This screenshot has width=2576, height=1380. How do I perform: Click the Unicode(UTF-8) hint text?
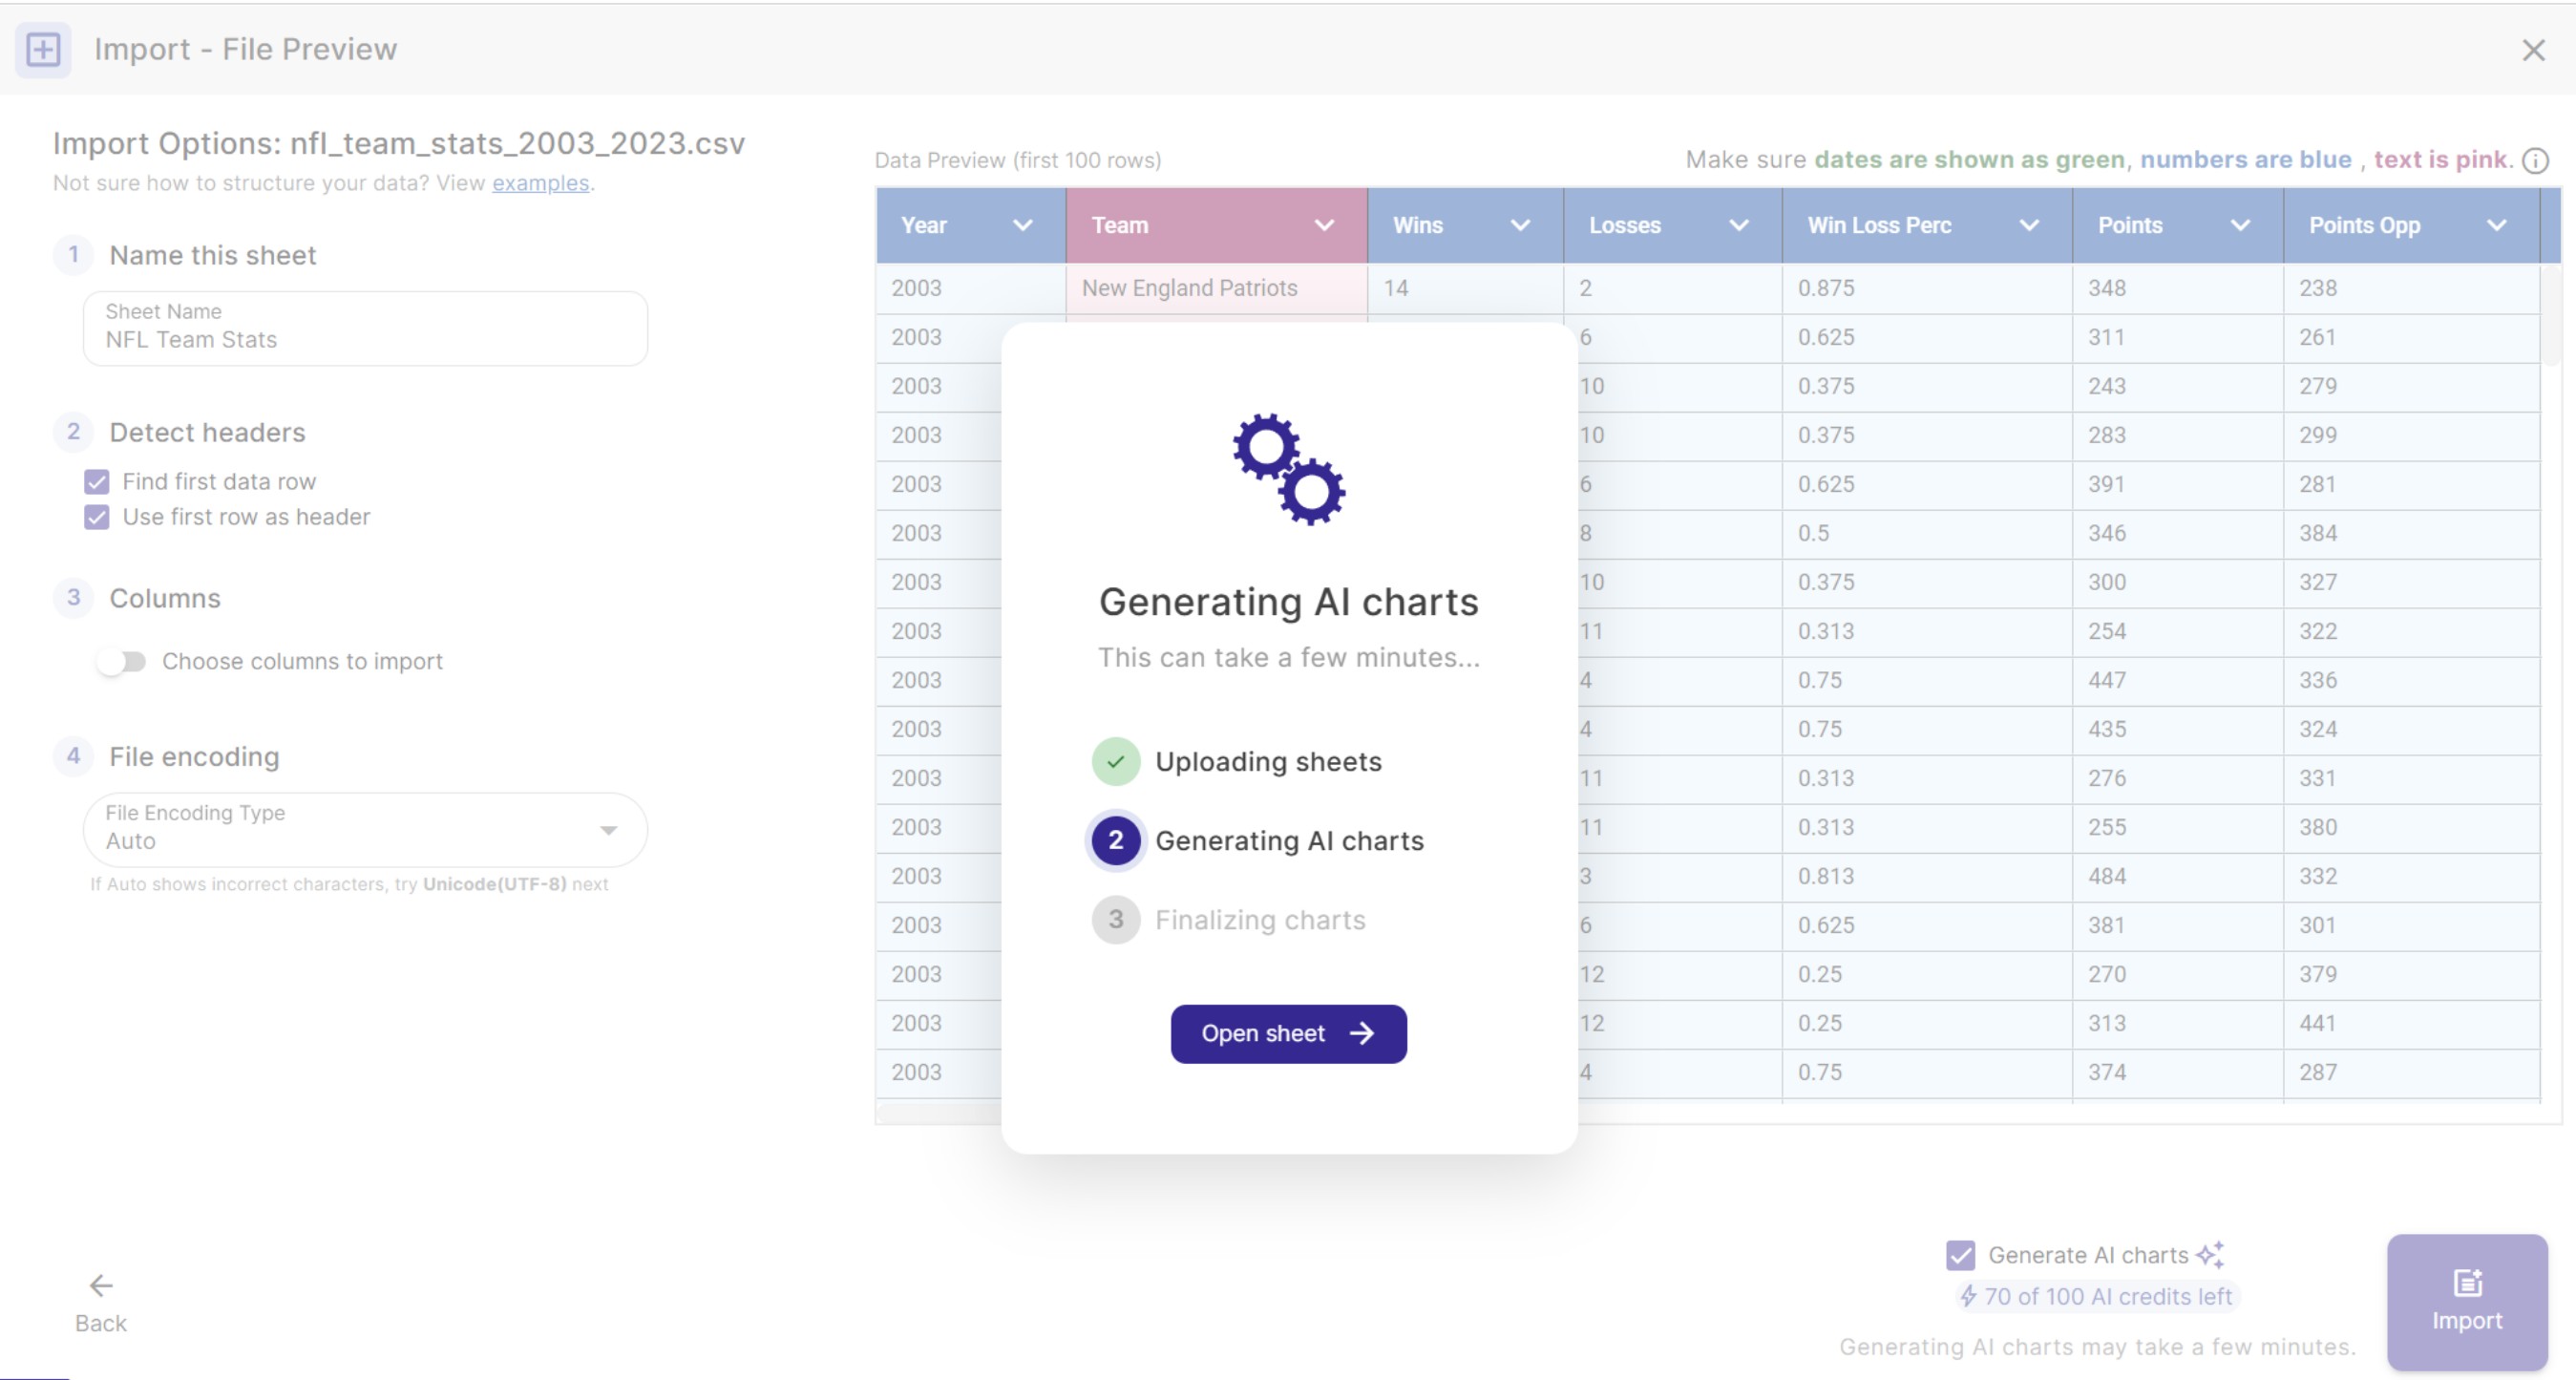pyautogui.click(x=494, y=884)
